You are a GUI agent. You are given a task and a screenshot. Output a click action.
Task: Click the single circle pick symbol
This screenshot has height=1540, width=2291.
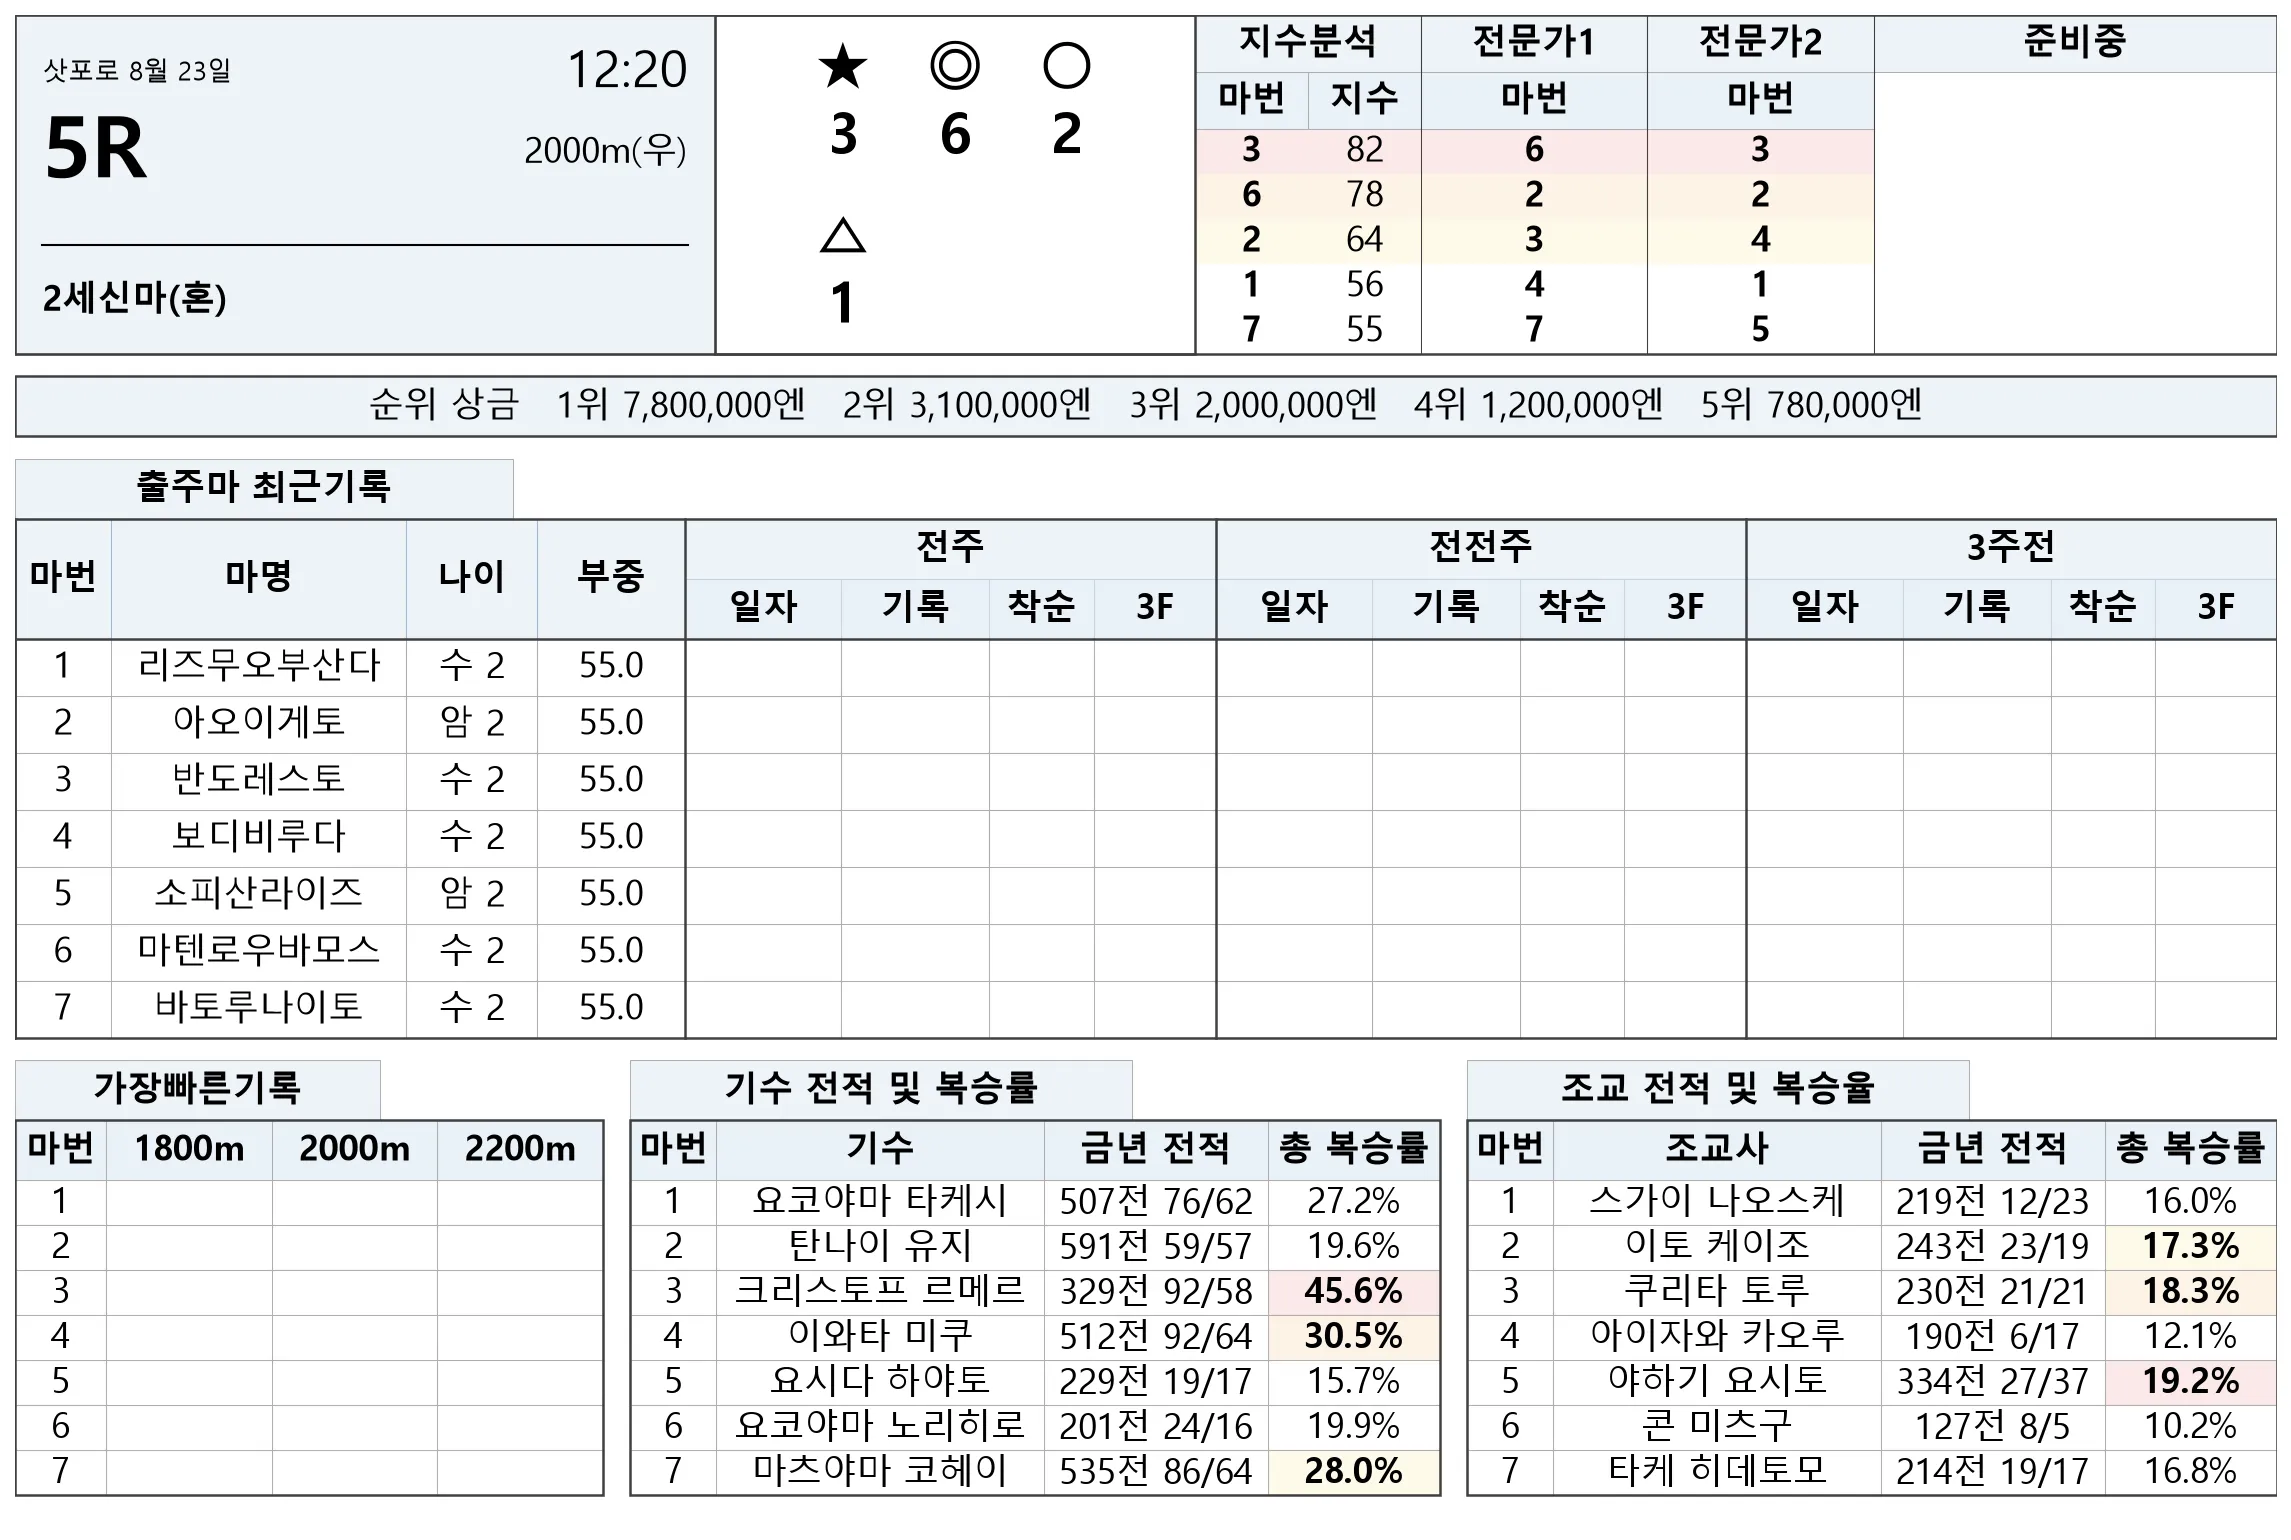coord(1066,66)
